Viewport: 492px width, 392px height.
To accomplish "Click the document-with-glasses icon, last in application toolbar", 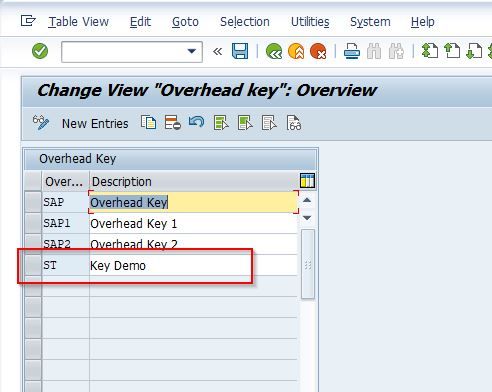I will coord(294,123).
